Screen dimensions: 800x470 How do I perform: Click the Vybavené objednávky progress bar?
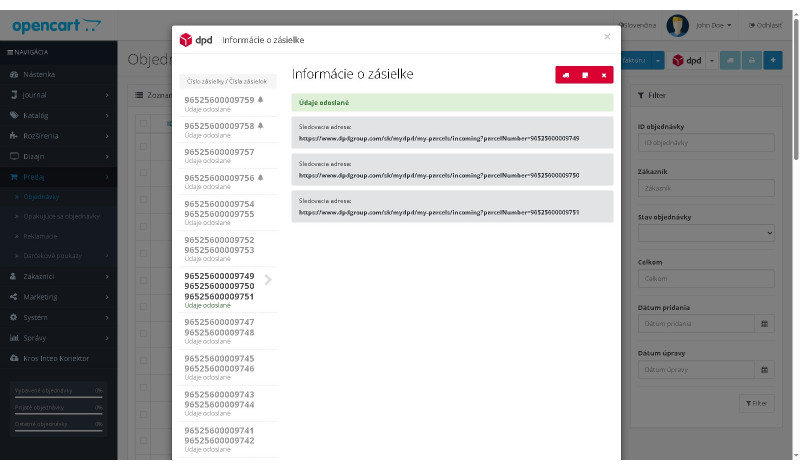tap(59, 397)
